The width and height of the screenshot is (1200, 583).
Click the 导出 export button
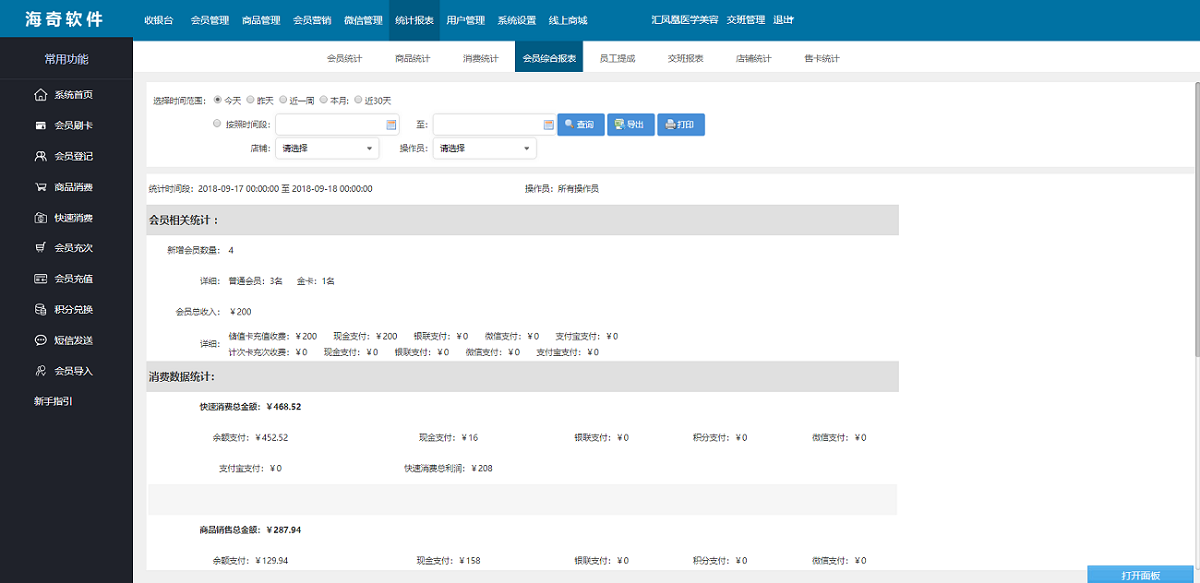[630, 125]
